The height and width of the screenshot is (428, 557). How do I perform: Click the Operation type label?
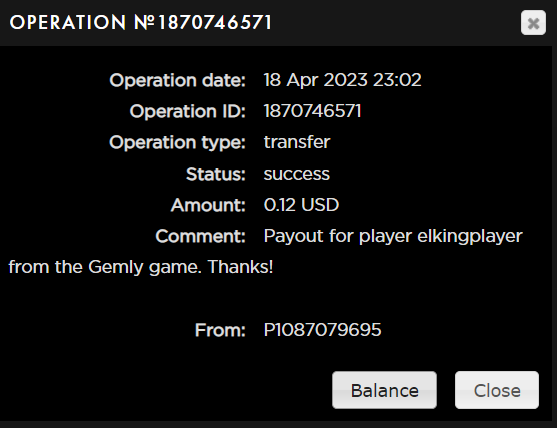[x=178, y=143]
